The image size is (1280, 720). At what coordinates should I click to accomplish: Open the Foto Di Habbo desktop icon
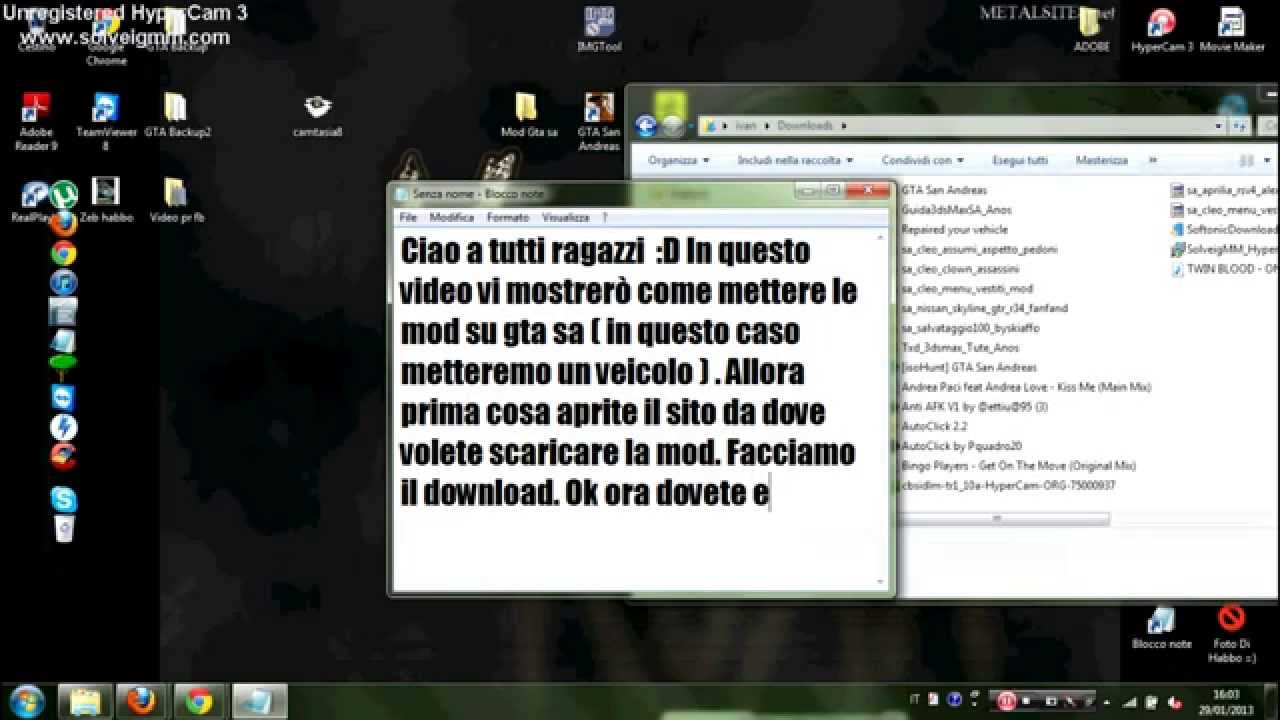point(1231,633)
